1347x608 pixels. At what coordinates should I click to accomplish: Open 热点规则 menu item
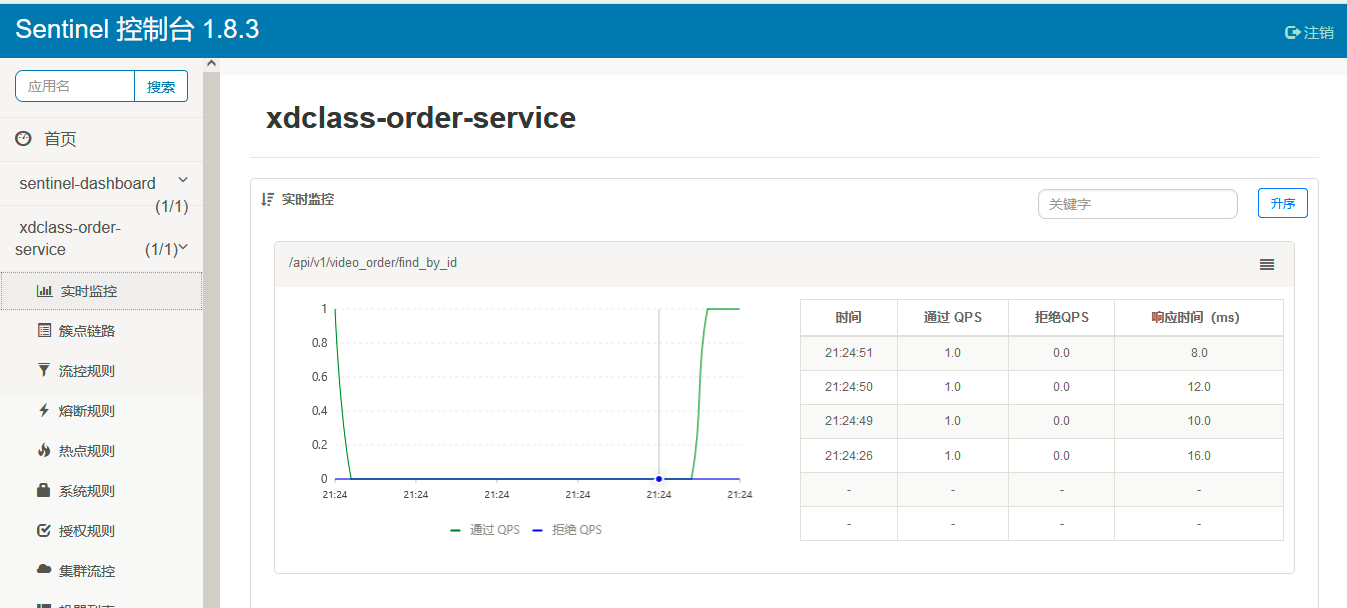point(101,451)
